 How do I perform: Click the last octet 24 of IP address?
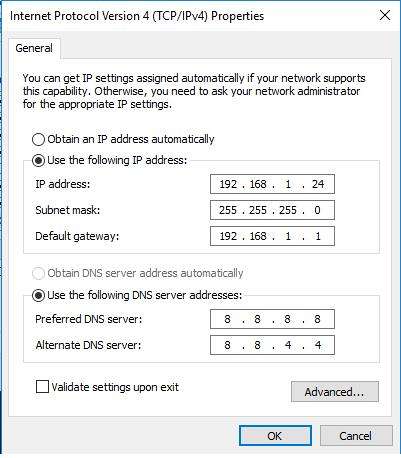coord(318,184)
